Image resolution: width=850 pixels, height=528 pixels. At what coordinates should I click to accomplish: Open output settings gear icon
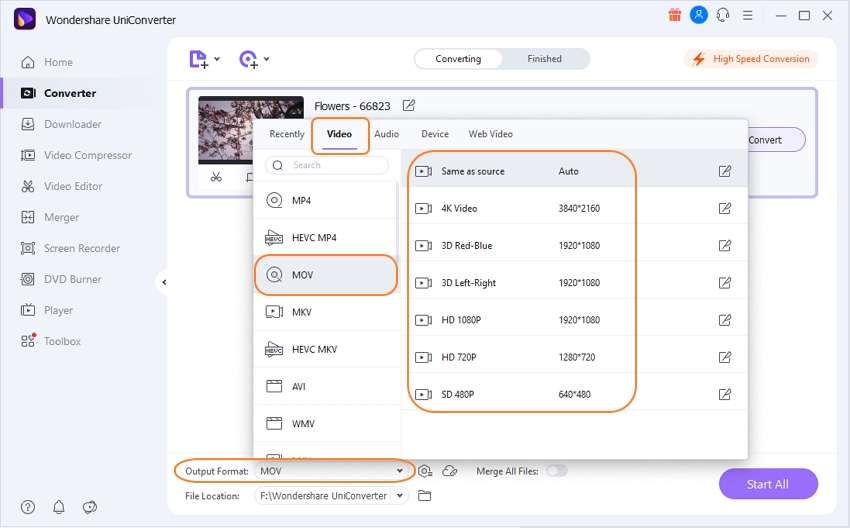[425, 471]
